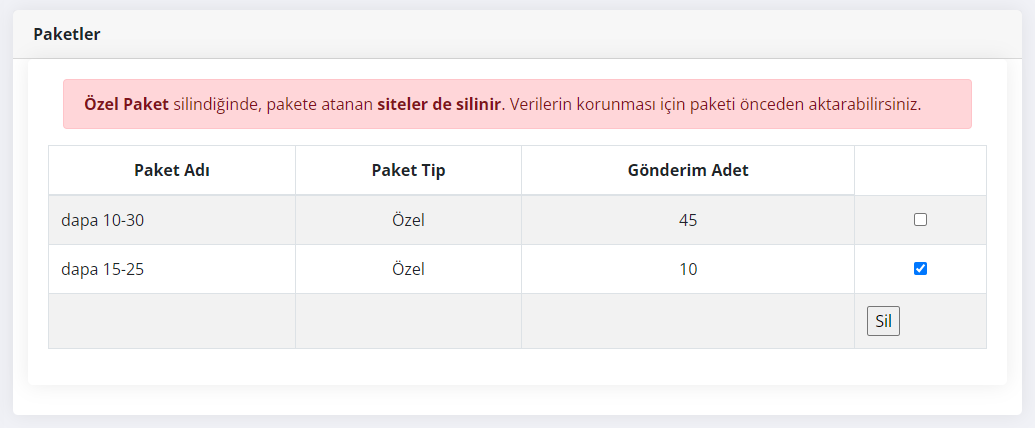Uncheck the dapa 15-25 package checkbox
The image size is (1035, 428).
tap(920, 268)
